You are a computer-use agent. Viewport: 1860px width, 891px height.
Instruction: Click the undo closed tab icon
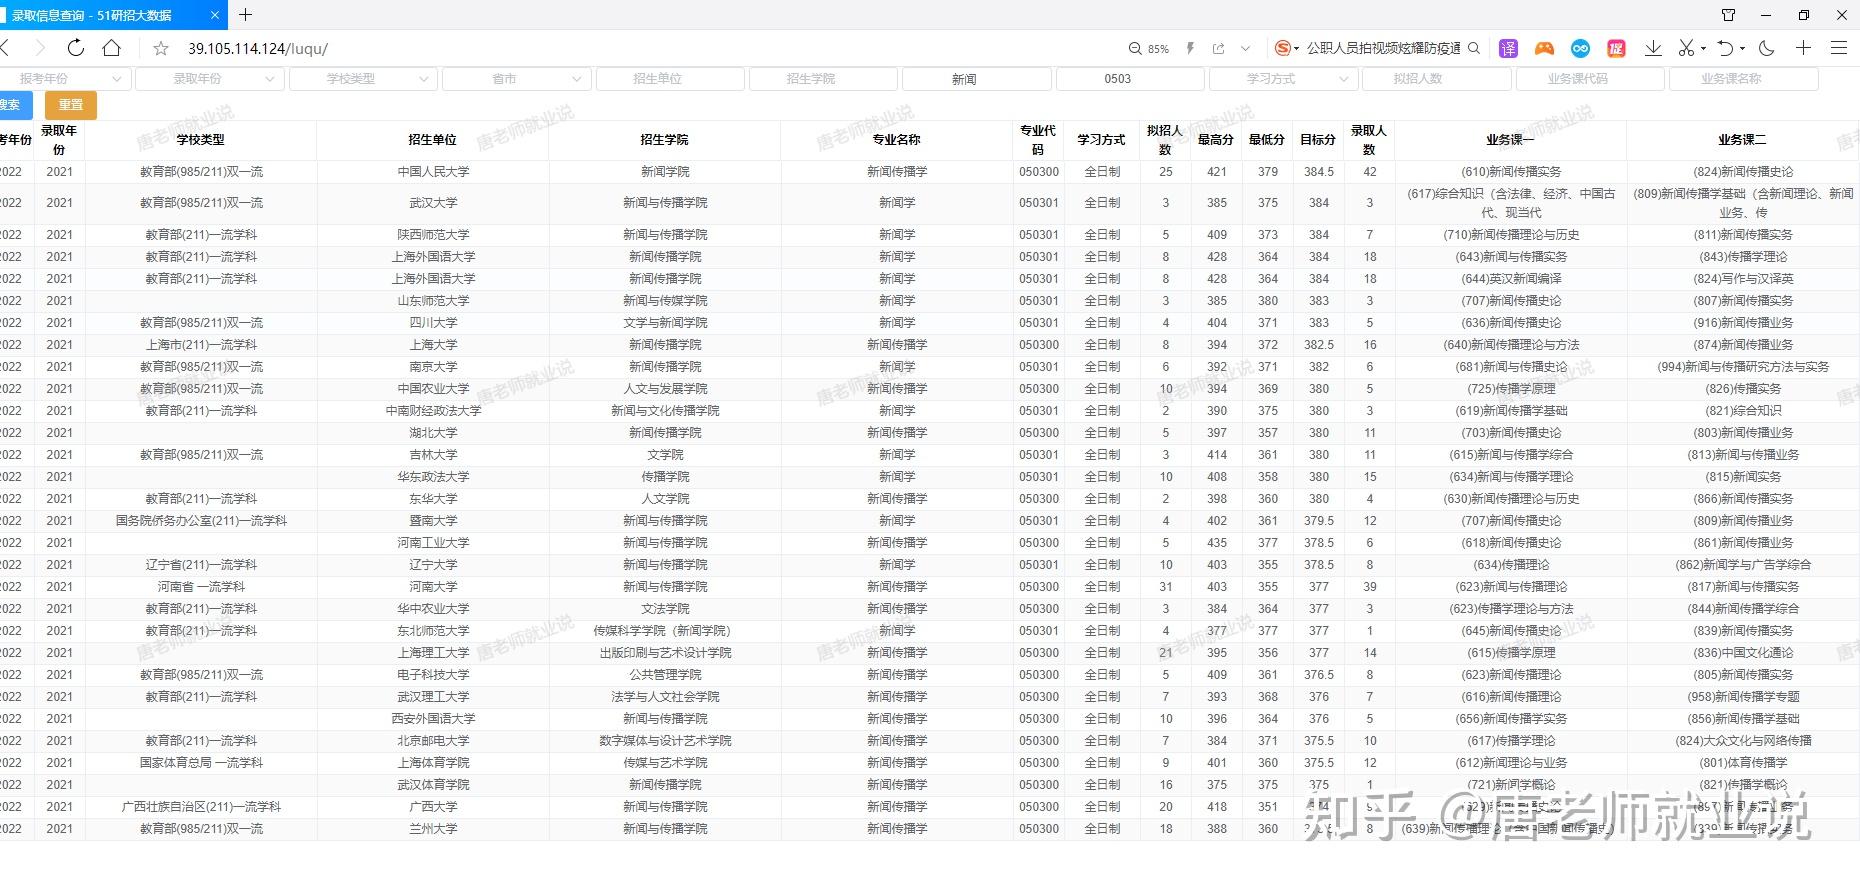1725,48
